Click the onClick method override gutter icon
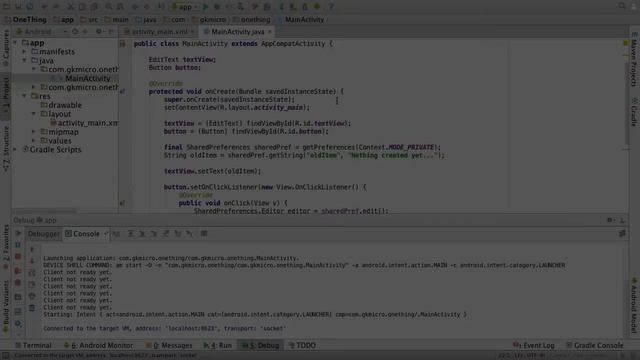Screen dimensions: 640x360 pos(122,203)
